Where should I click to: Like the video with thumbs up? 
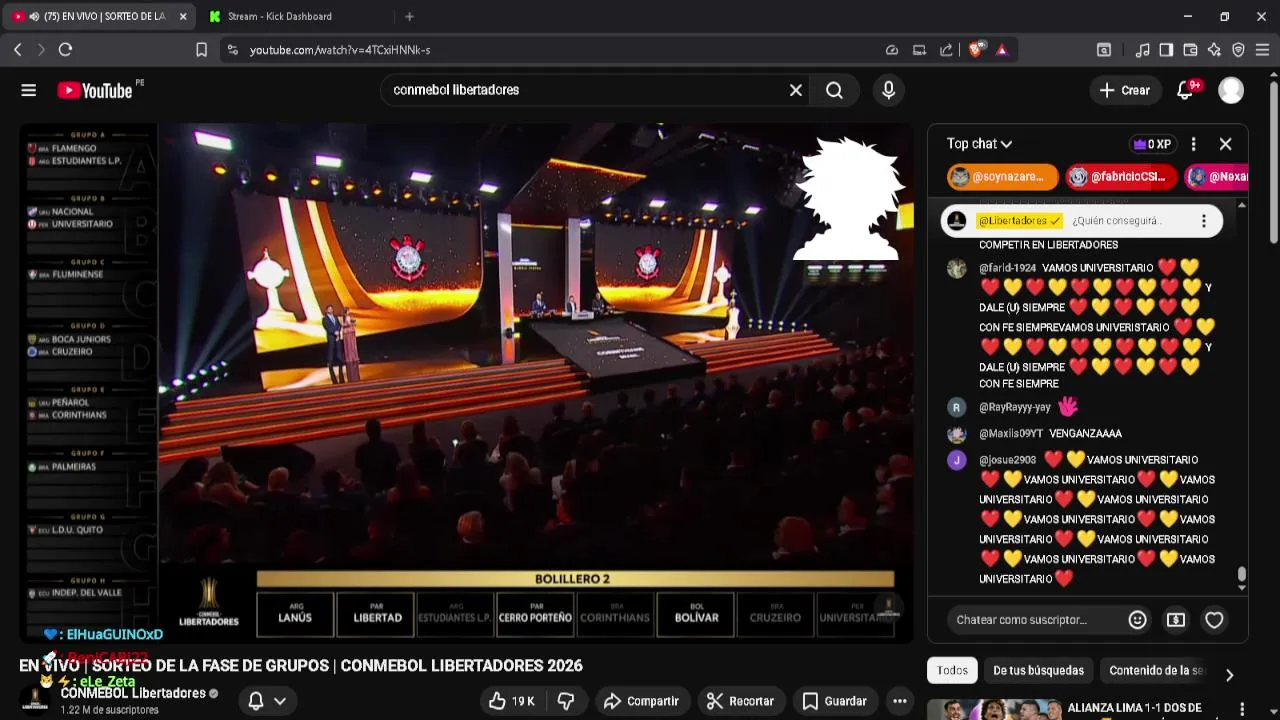pyautogui.click(x=511, y=701)
